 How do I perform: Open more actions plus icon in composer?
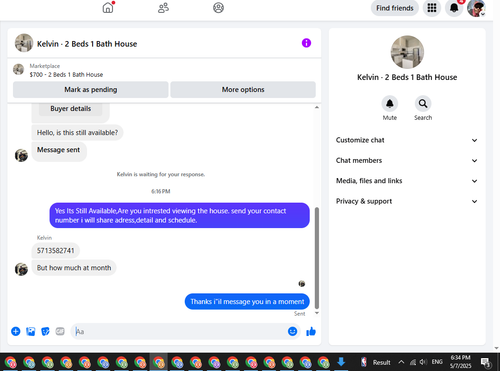click(x=16, y=331)
